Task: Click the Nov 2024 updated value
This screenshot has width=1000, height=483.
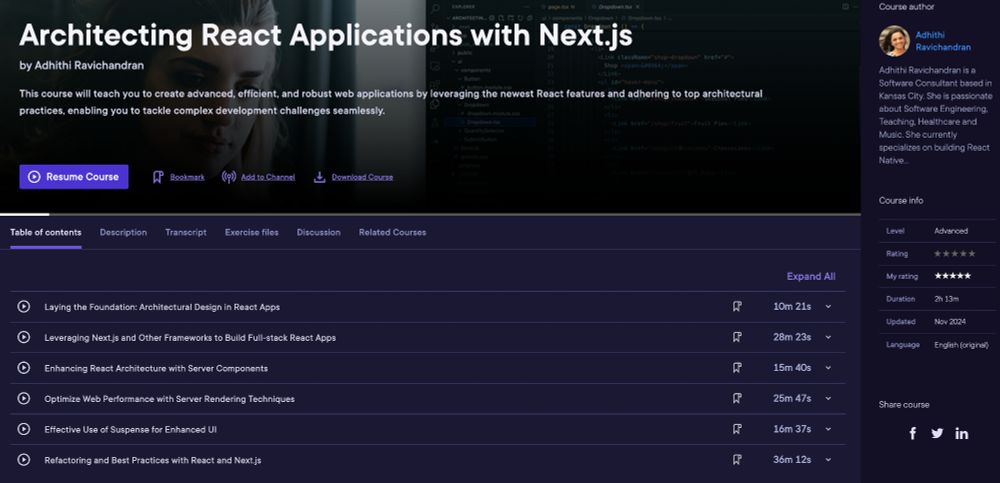Action: [950, 322]
